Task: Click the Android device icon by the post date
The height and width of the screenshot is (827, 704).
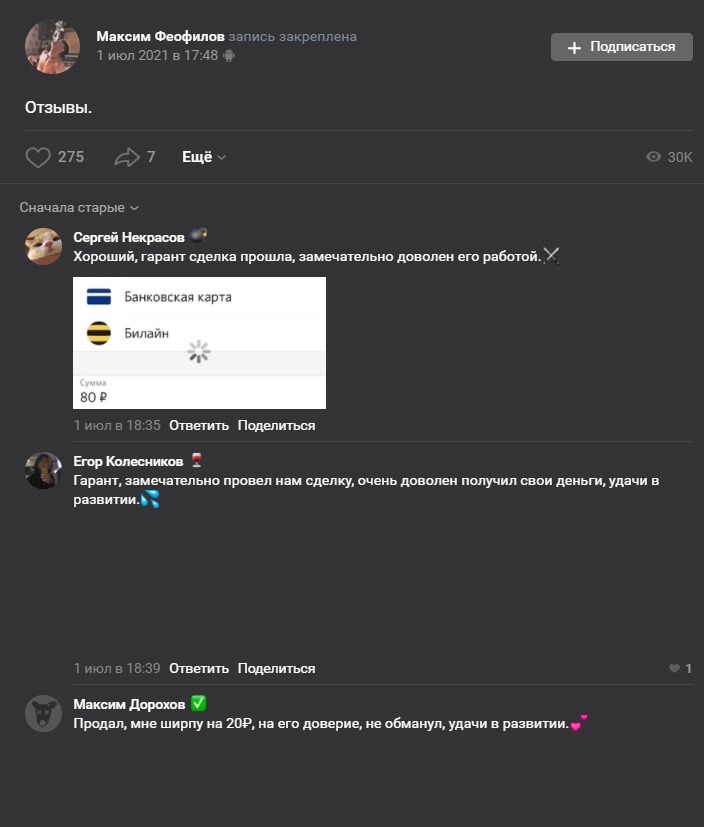Action: tap(229, 56)
